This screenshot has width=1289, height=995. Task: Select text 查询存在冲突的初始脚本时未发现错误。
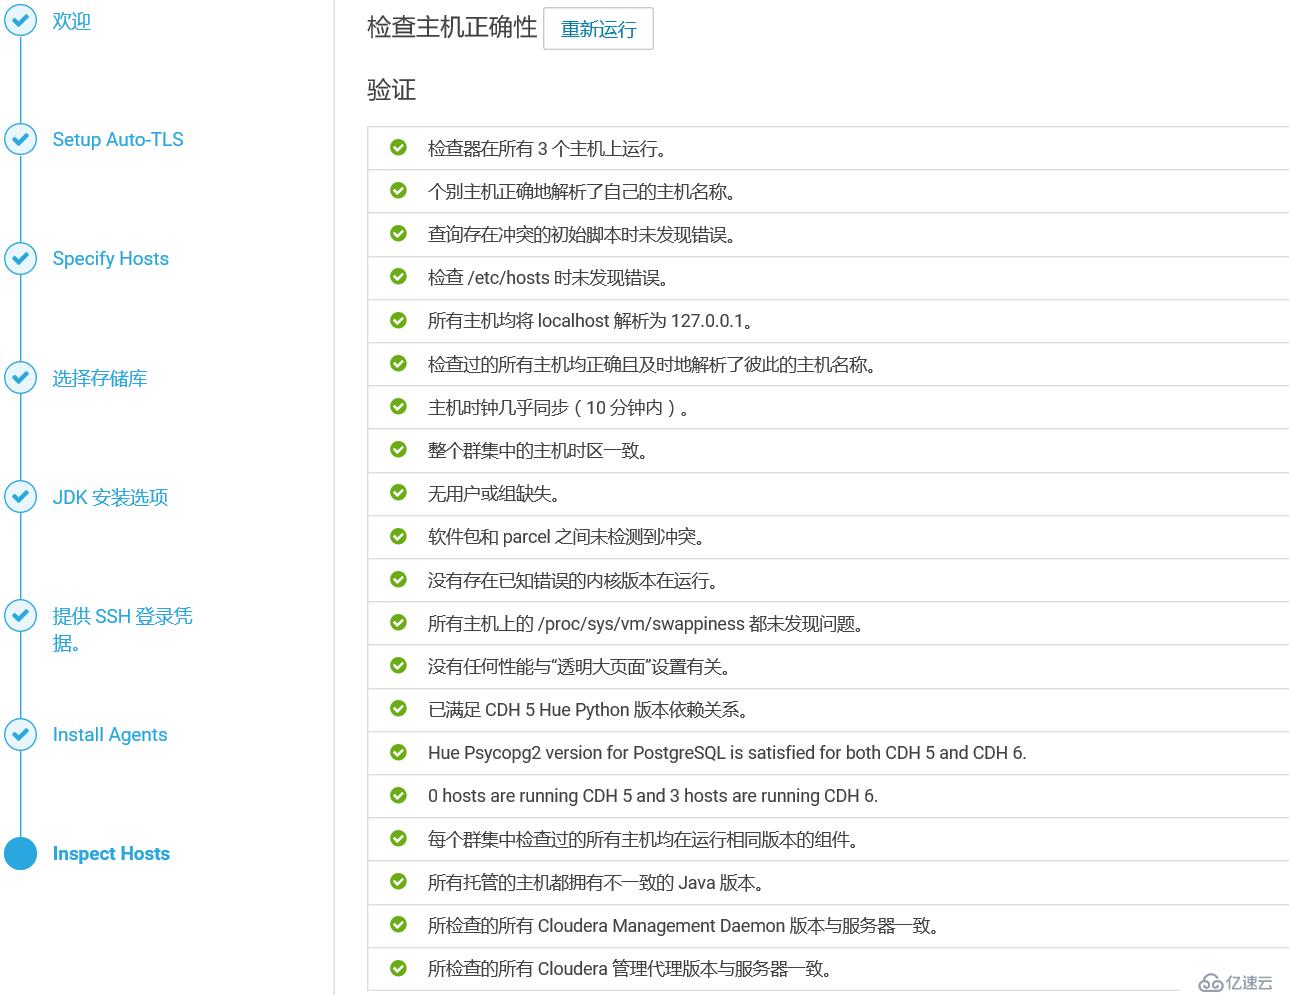click(582, 235)
